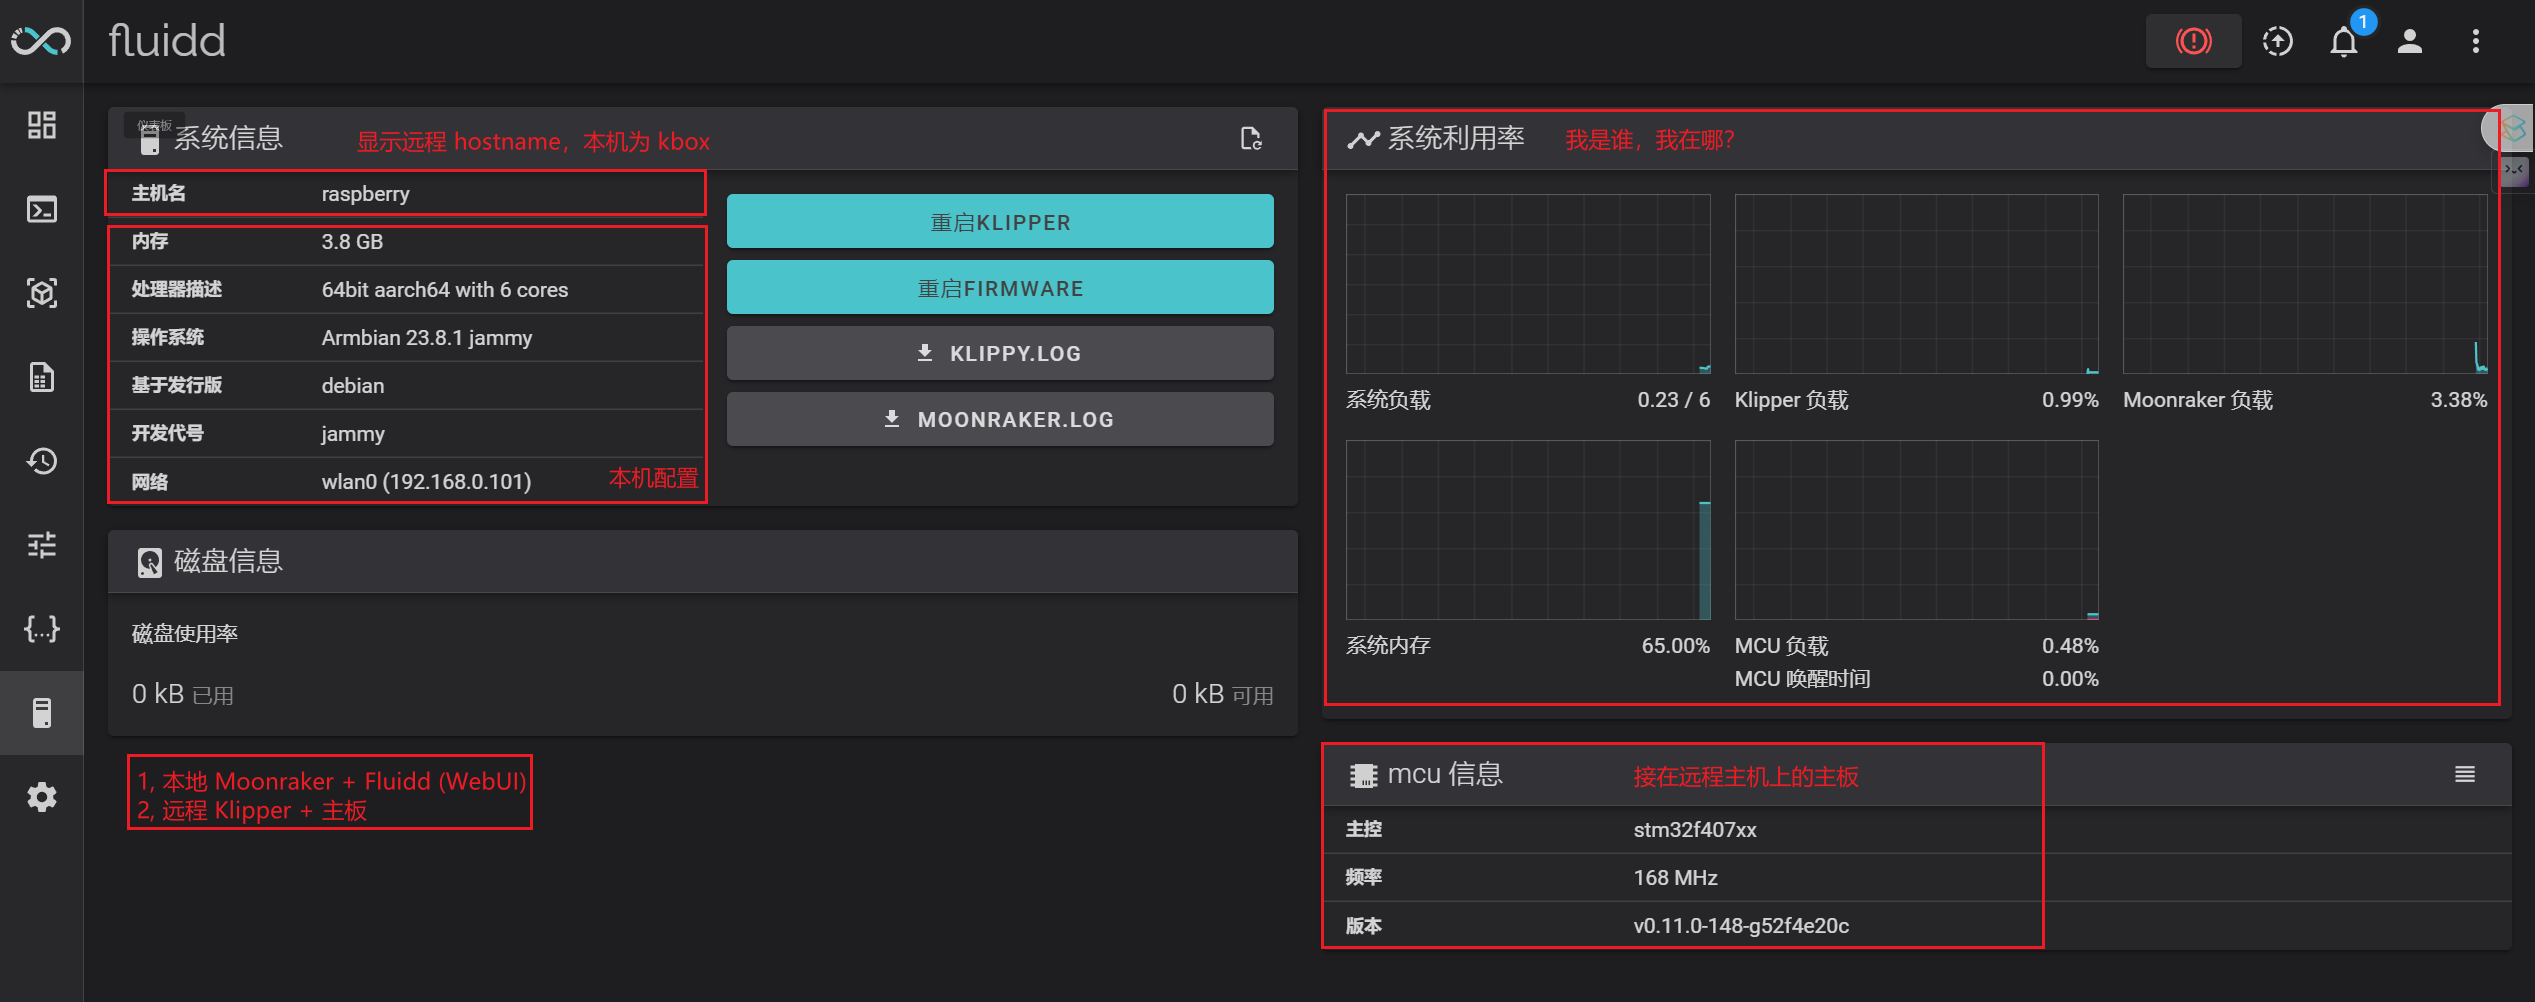The image size is (2535, 1002).
Task: Download the MOONRAKER.LOG file
Action: click(1000, 419)
